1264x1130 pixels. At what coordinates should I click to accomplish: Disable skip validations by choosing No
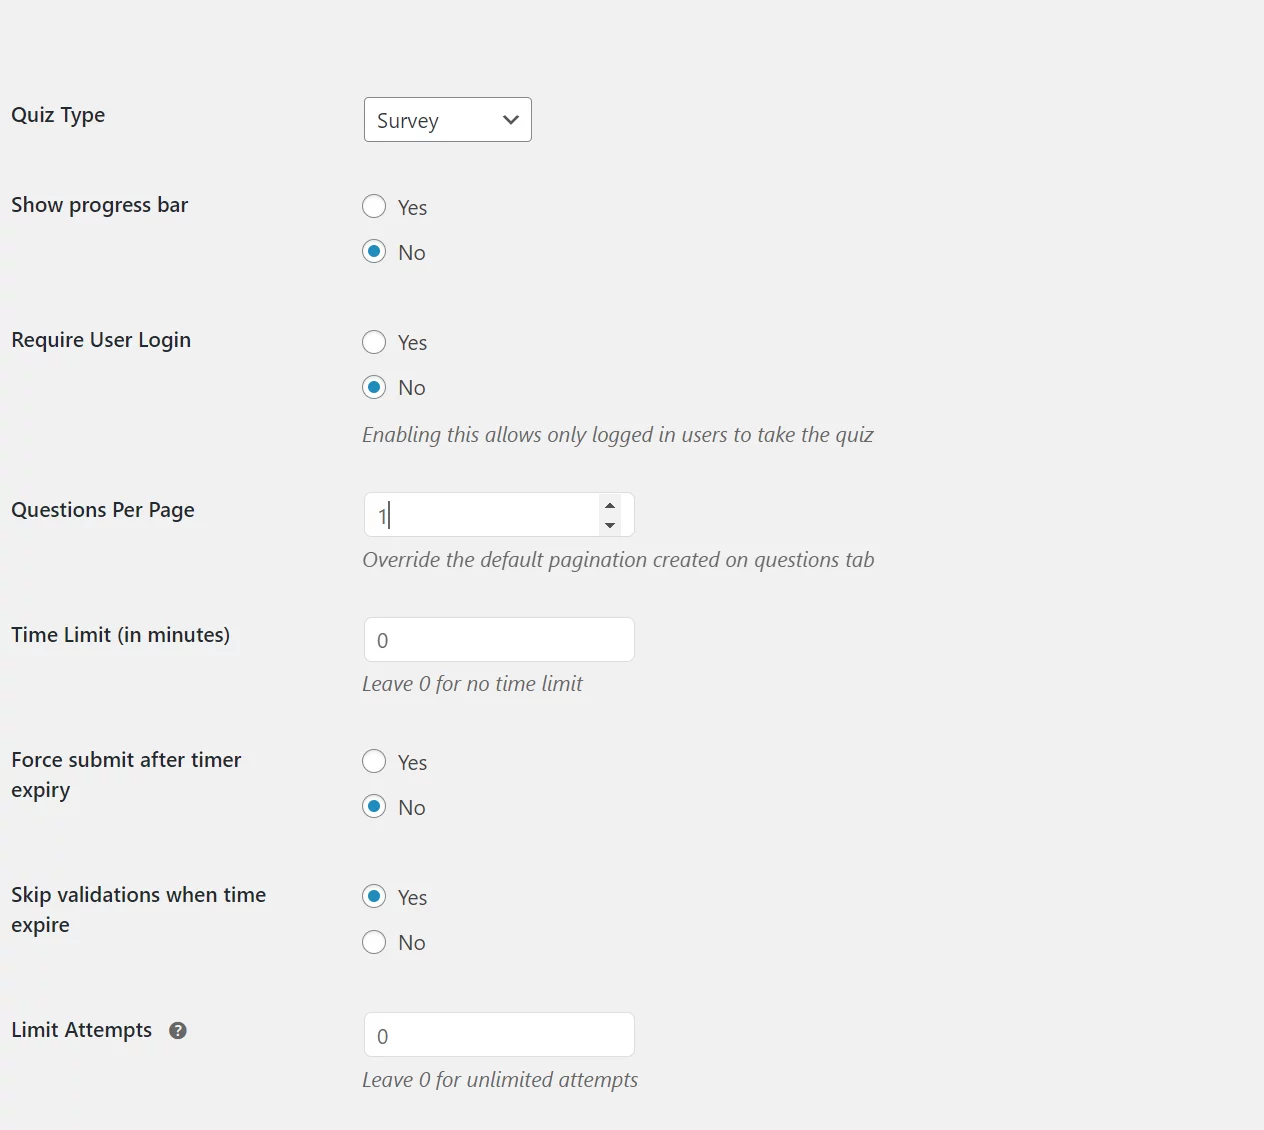[373, 941]
